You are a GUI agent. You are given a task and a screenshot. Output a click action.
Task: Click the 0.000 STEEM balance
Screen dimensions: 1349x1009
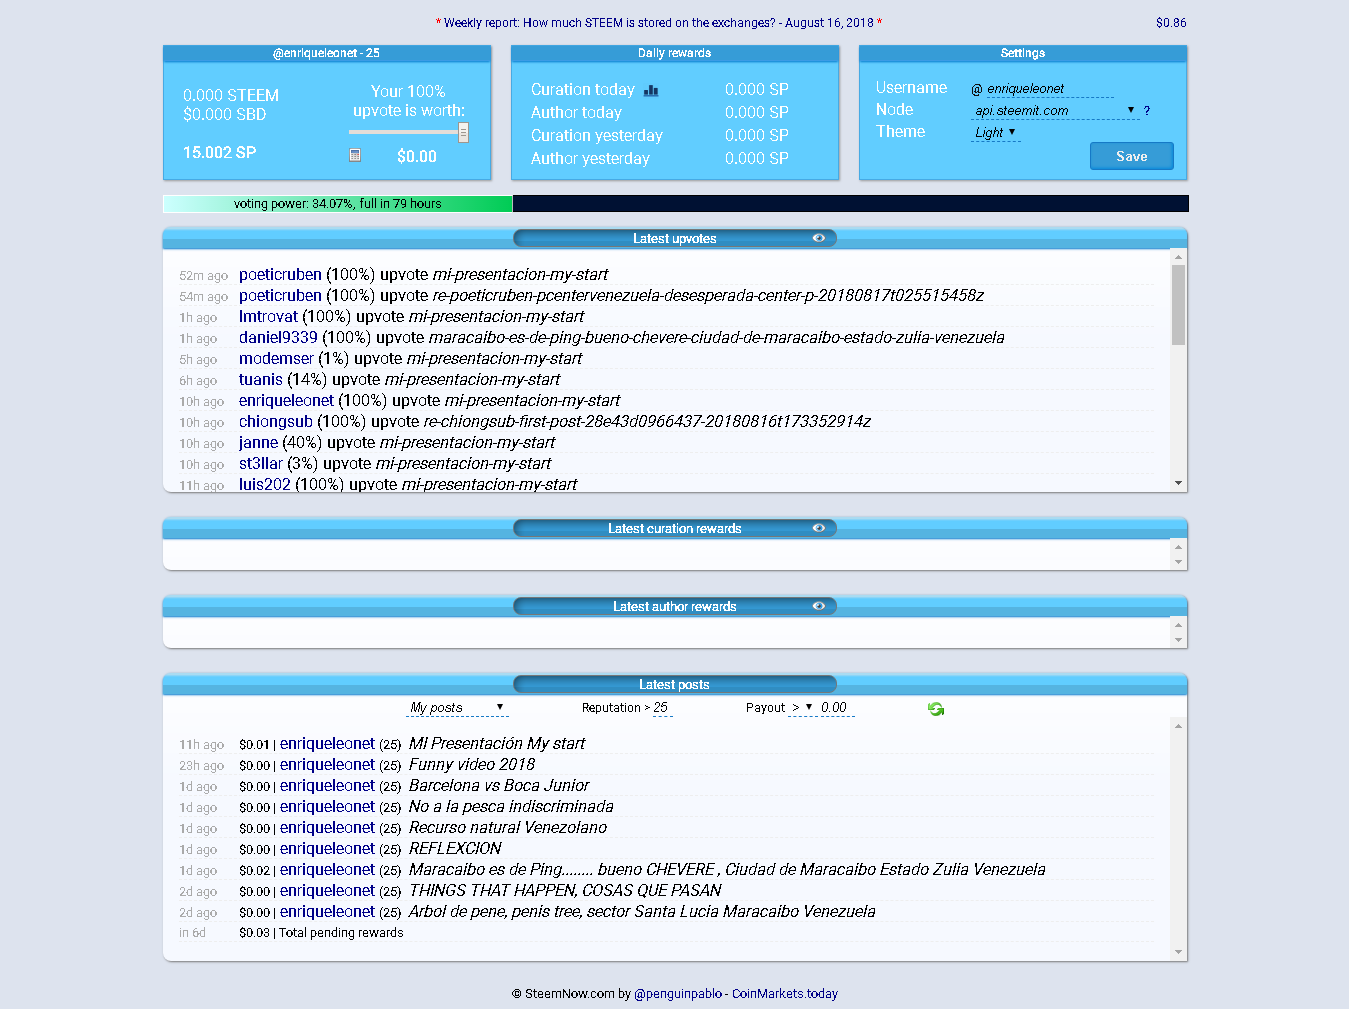pos(231,95)
